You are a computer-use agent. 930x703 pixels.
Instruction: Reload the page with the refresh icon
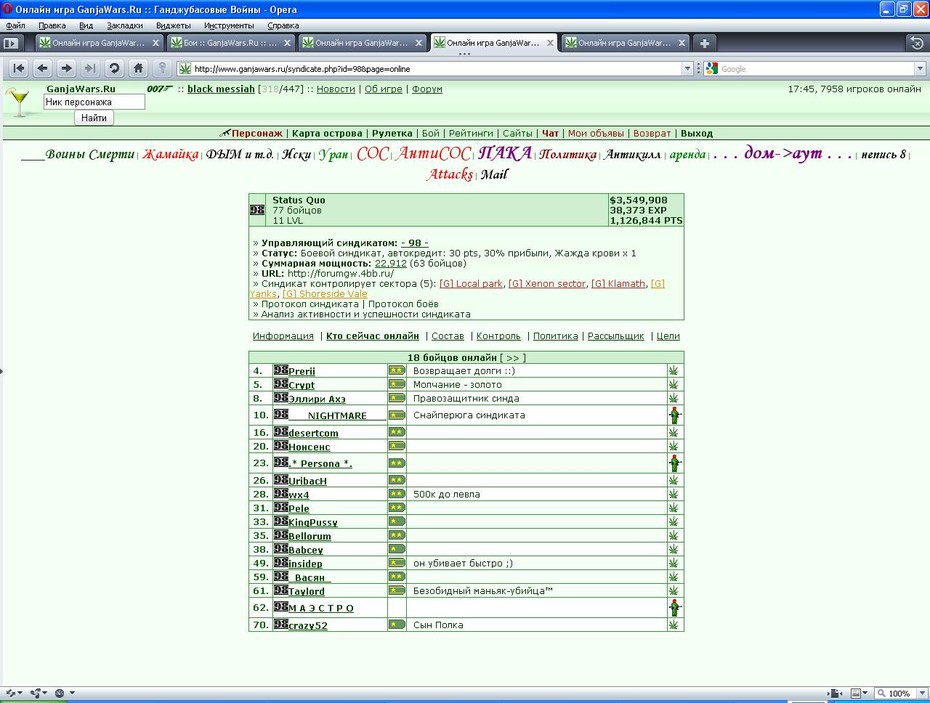pyautogui.click(x=114, y=69)
